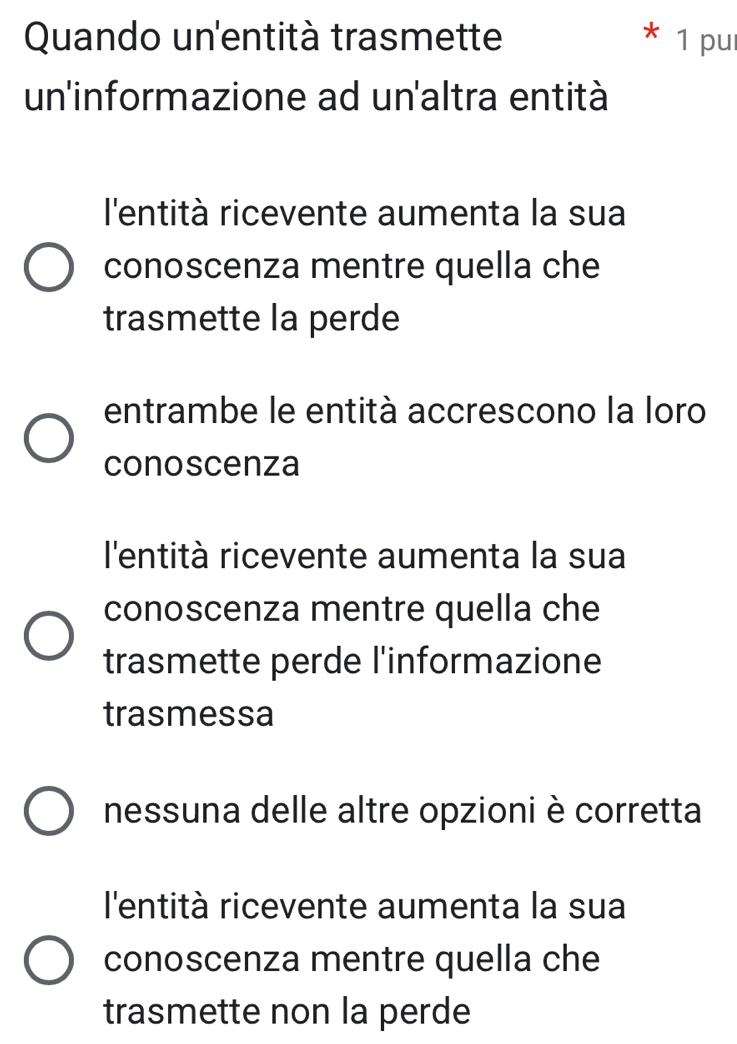Select the "entrambe le entità accrescono" radio button

48,438
